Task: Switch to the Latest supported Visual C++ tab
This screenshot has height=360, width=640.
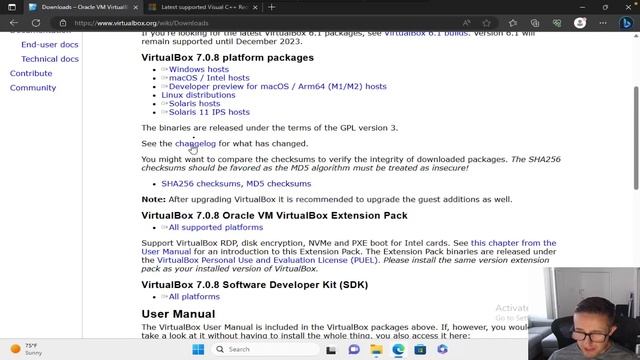Action: (x=203, y=7)
